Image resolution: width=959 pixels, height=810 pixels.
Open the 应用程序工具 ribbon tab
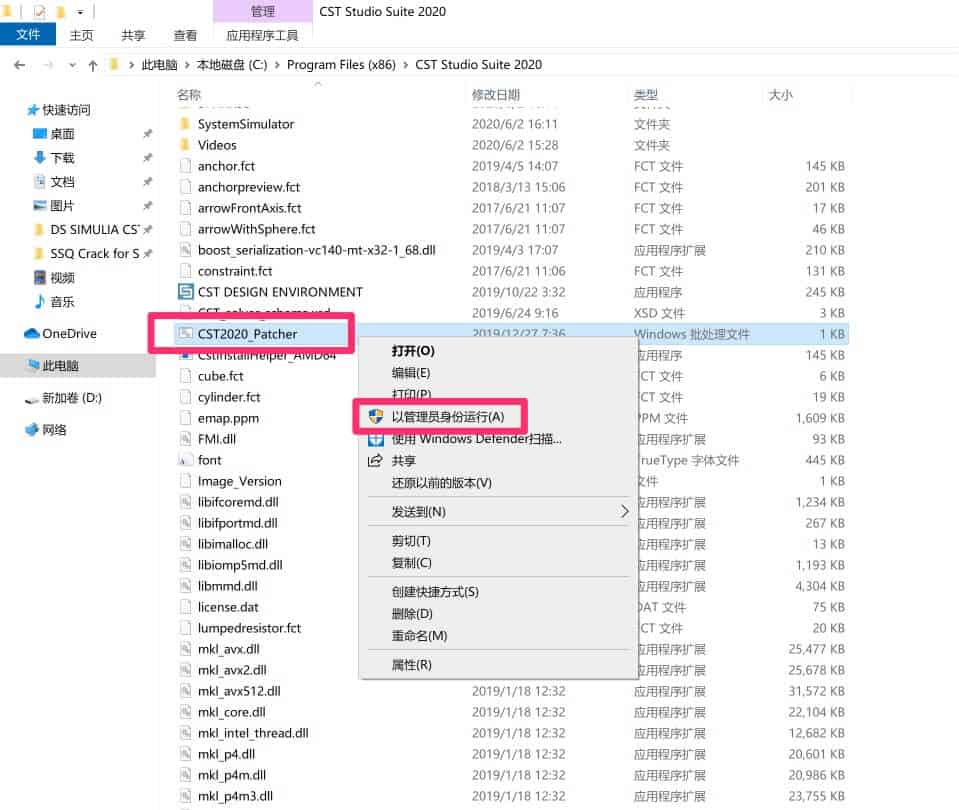262,35
